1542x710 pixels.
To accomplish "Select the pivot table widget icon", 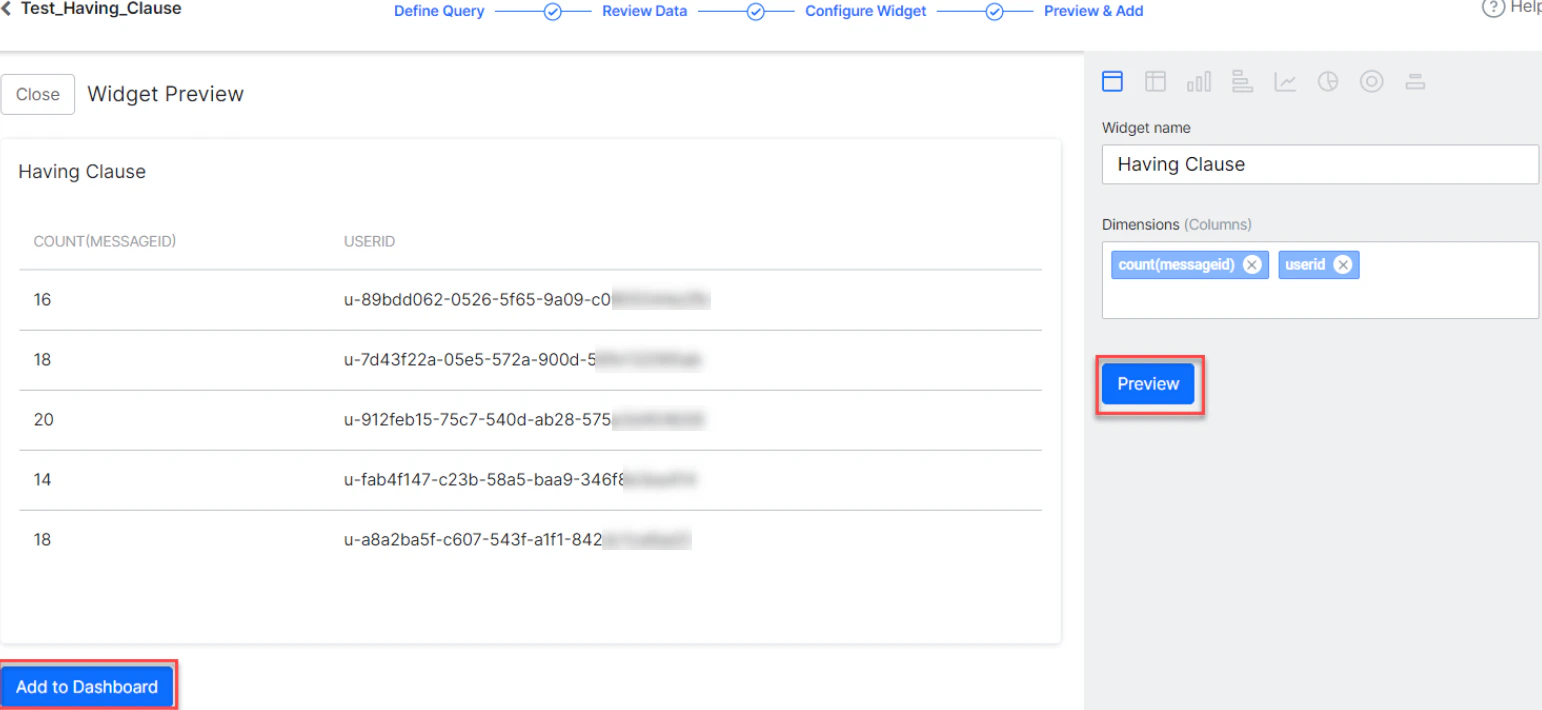I will point(1155,81).
